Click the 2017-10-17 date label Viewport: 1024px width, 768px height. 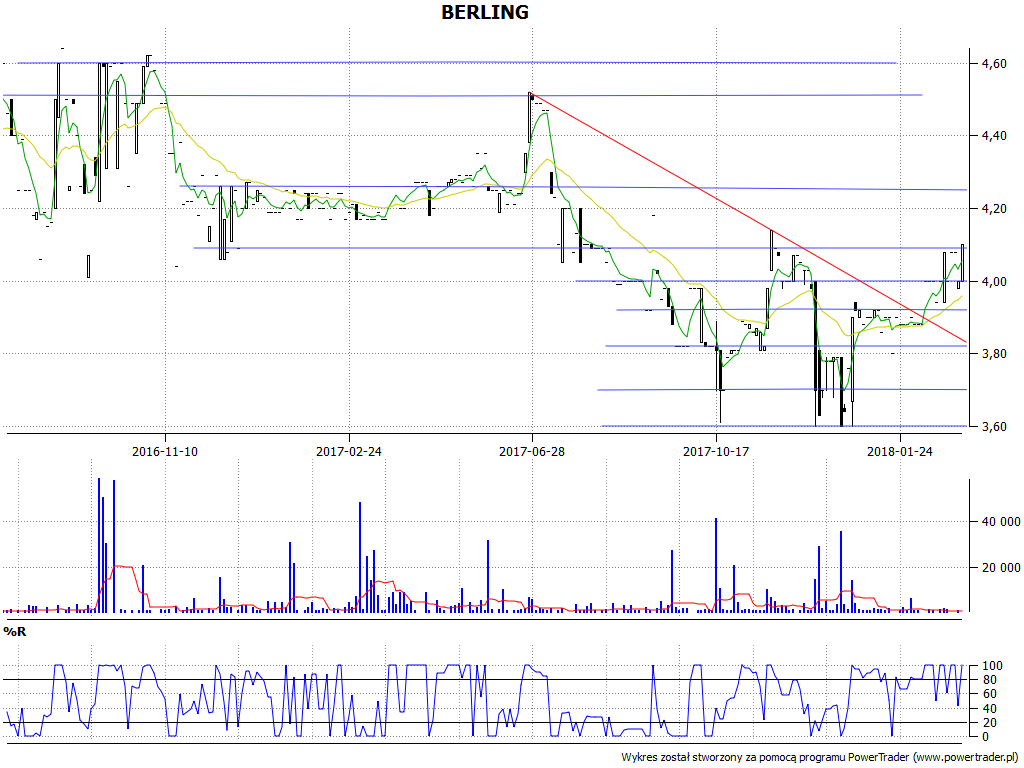coord(716,451)
